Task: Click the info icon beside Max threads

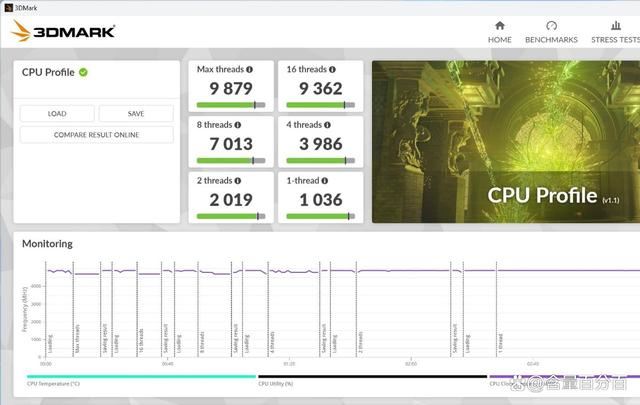Action: [249, 70]
